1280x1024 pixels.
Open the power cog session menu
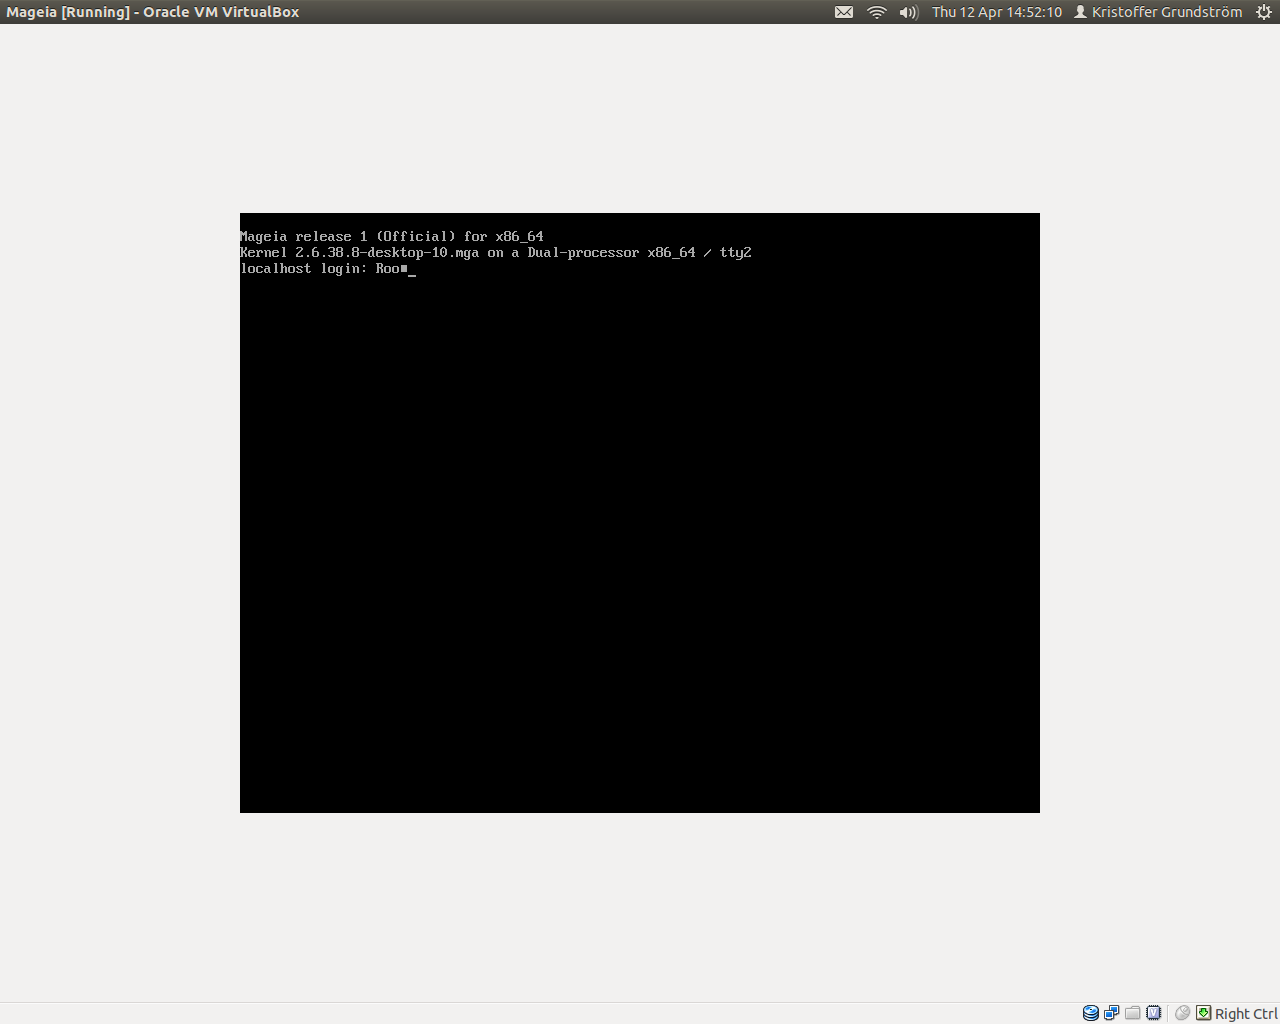pyautogui.click(x=1264, y=12)
